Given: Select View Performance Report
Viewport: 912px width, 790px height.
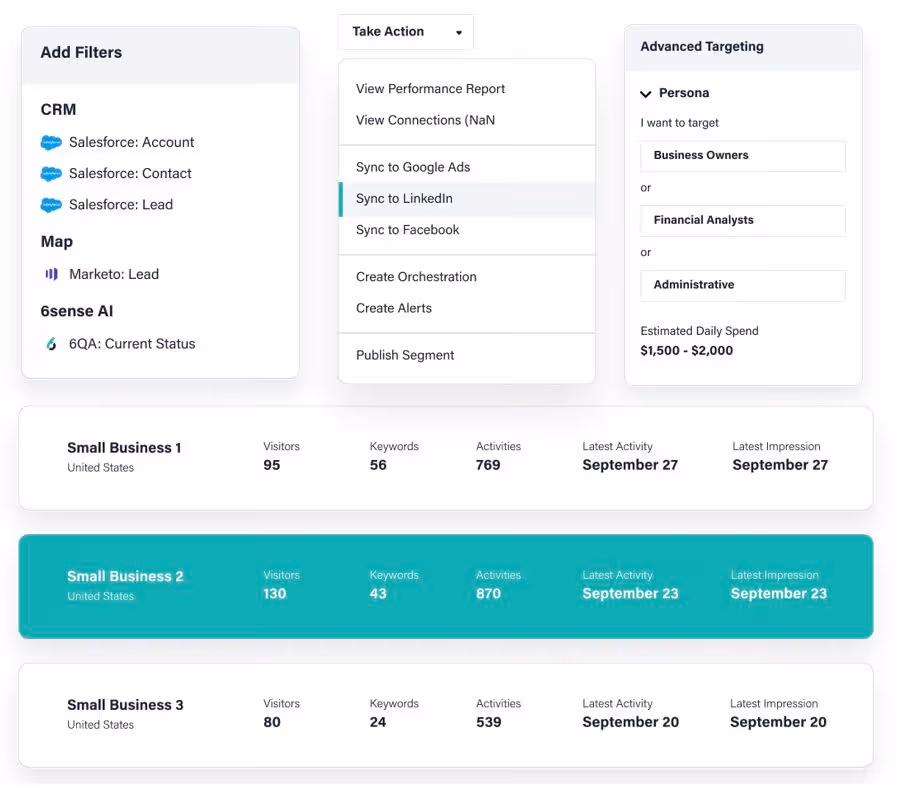Looking at the screenshot, I should tap(430, 89).
